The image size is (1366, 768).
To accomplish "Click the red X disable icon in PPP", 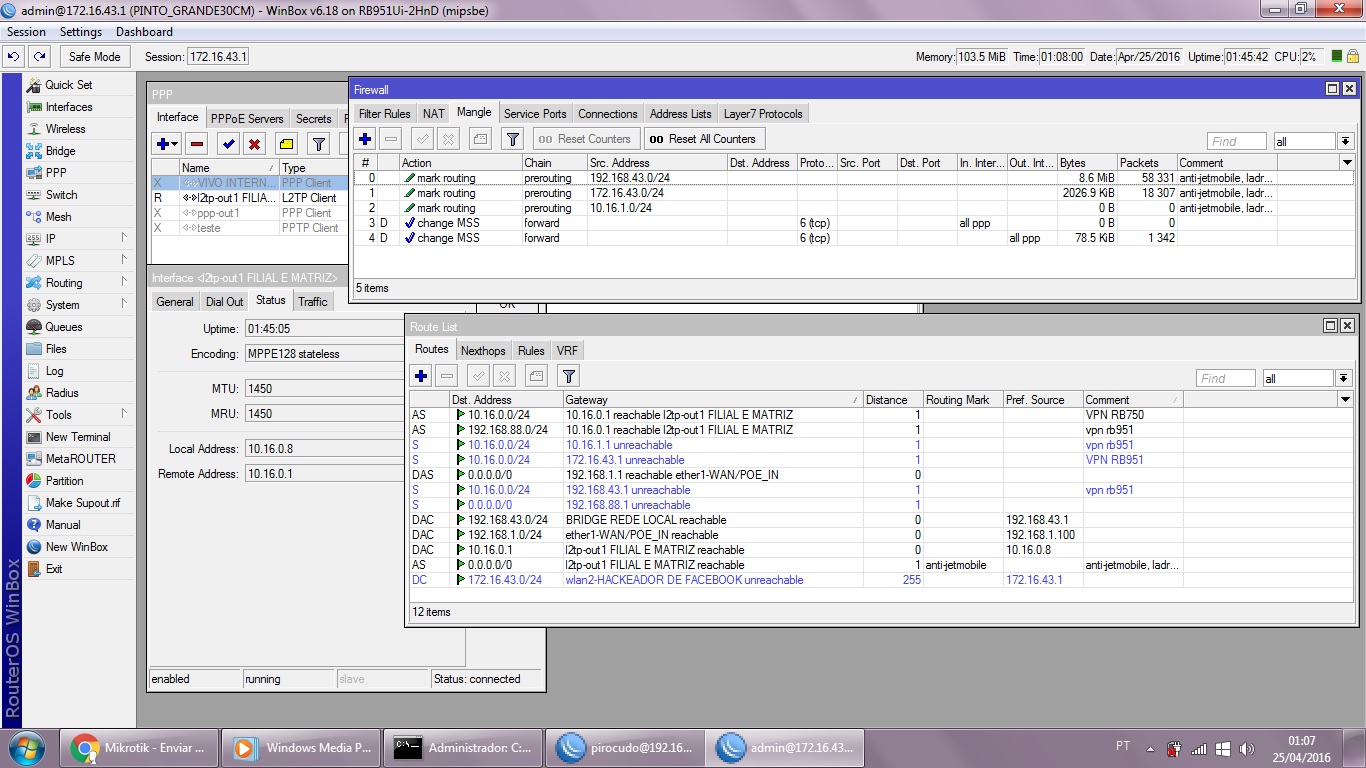I will (255, 144).
